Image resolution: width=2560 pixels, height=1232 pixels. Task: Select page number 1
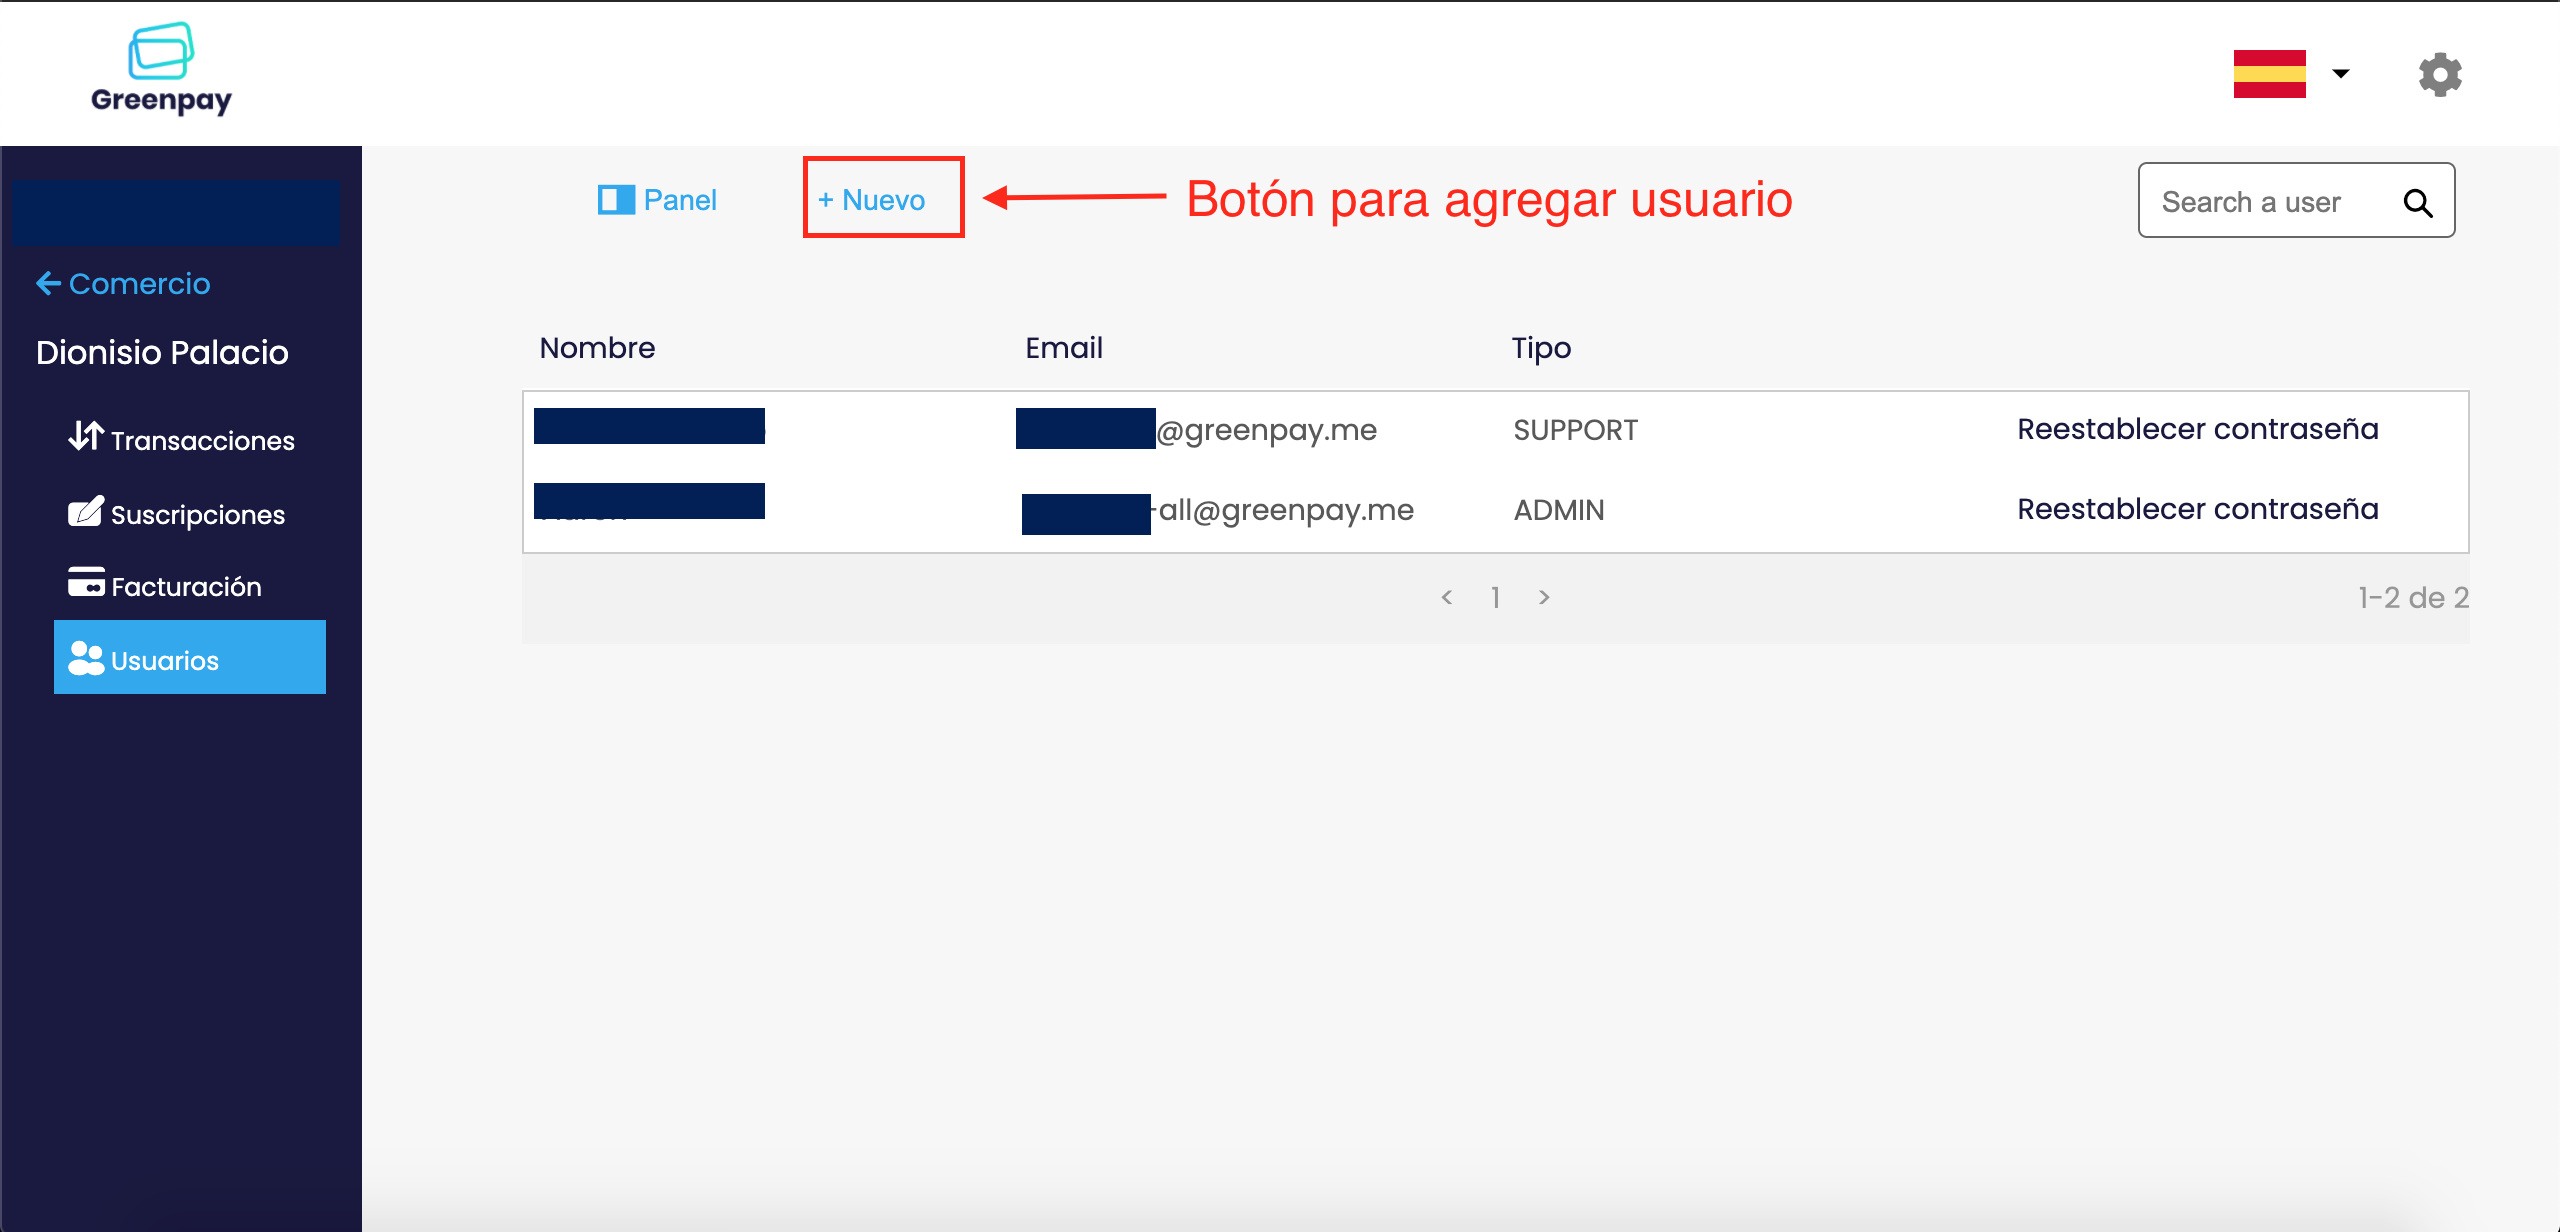pos(1495,597)
